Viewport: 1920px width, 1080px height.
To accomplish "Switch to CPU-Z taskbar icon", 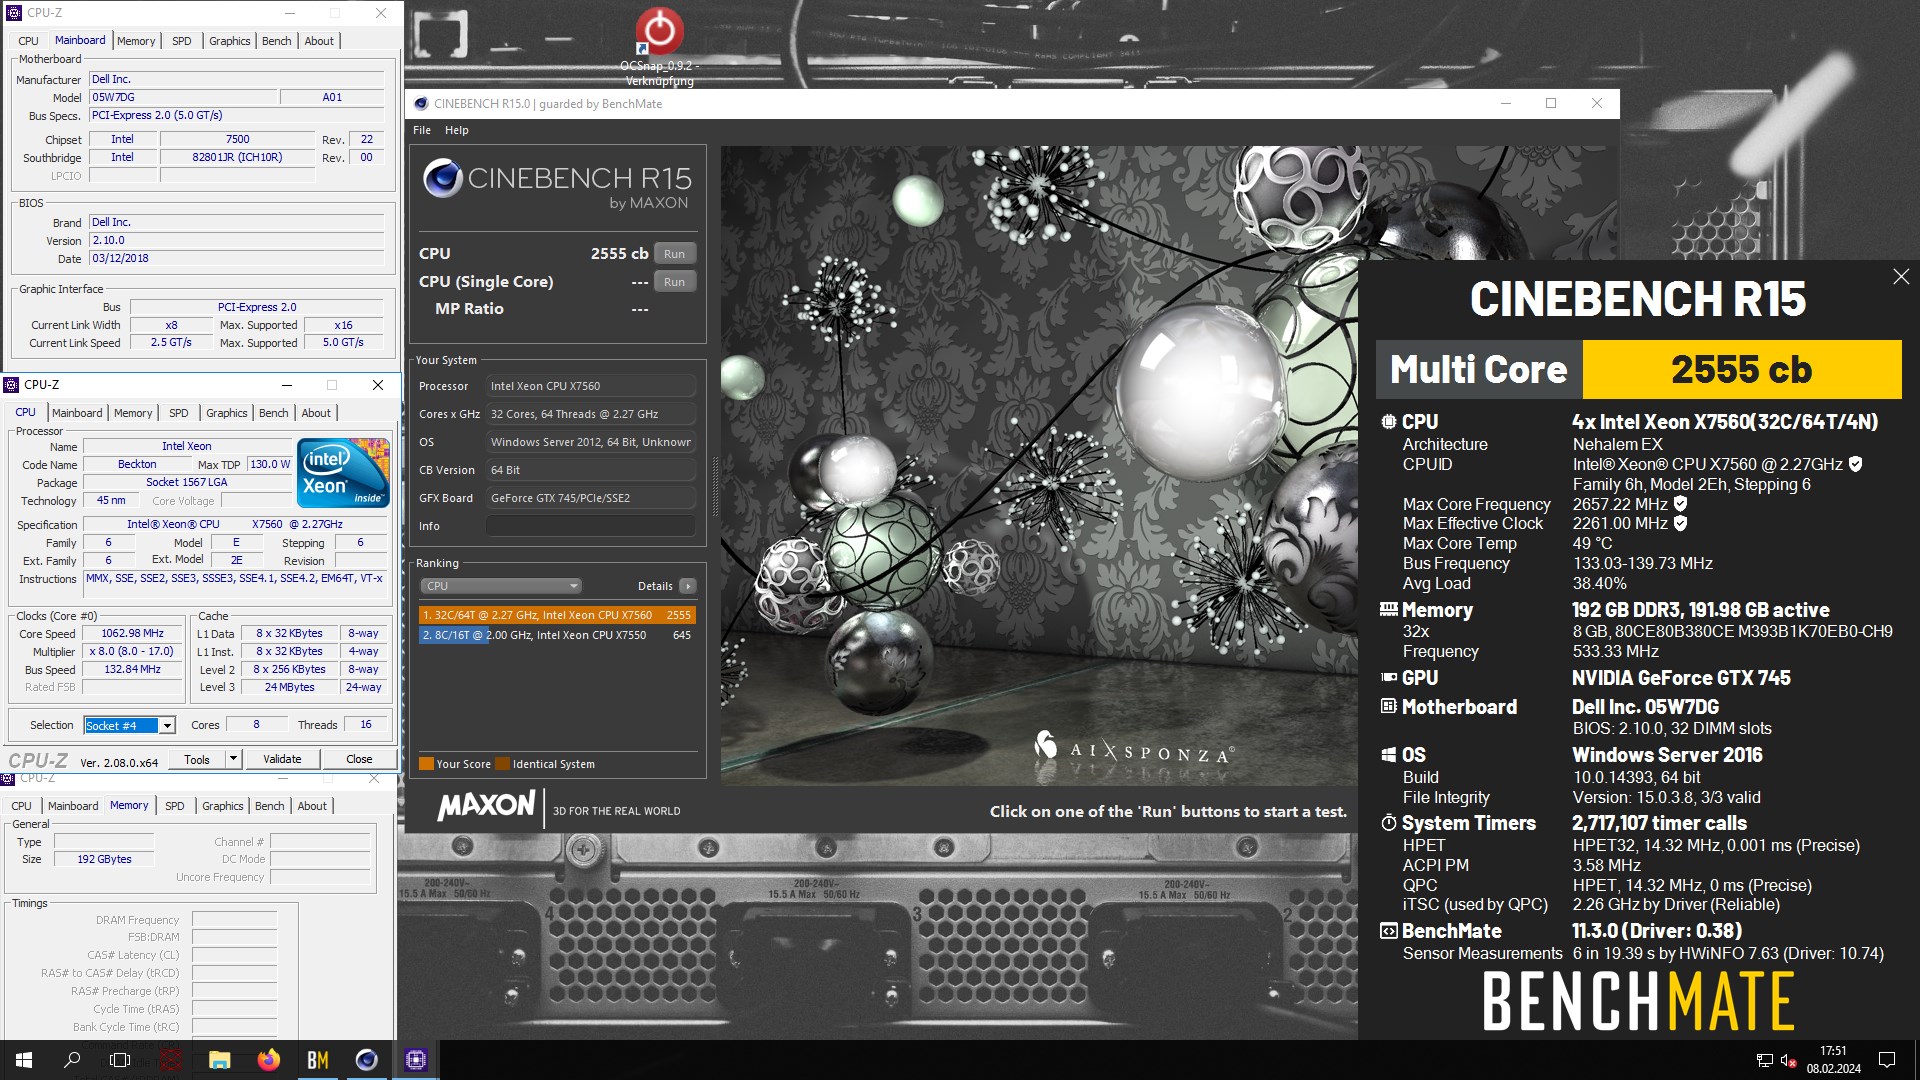I will (x=415, y=1060).
